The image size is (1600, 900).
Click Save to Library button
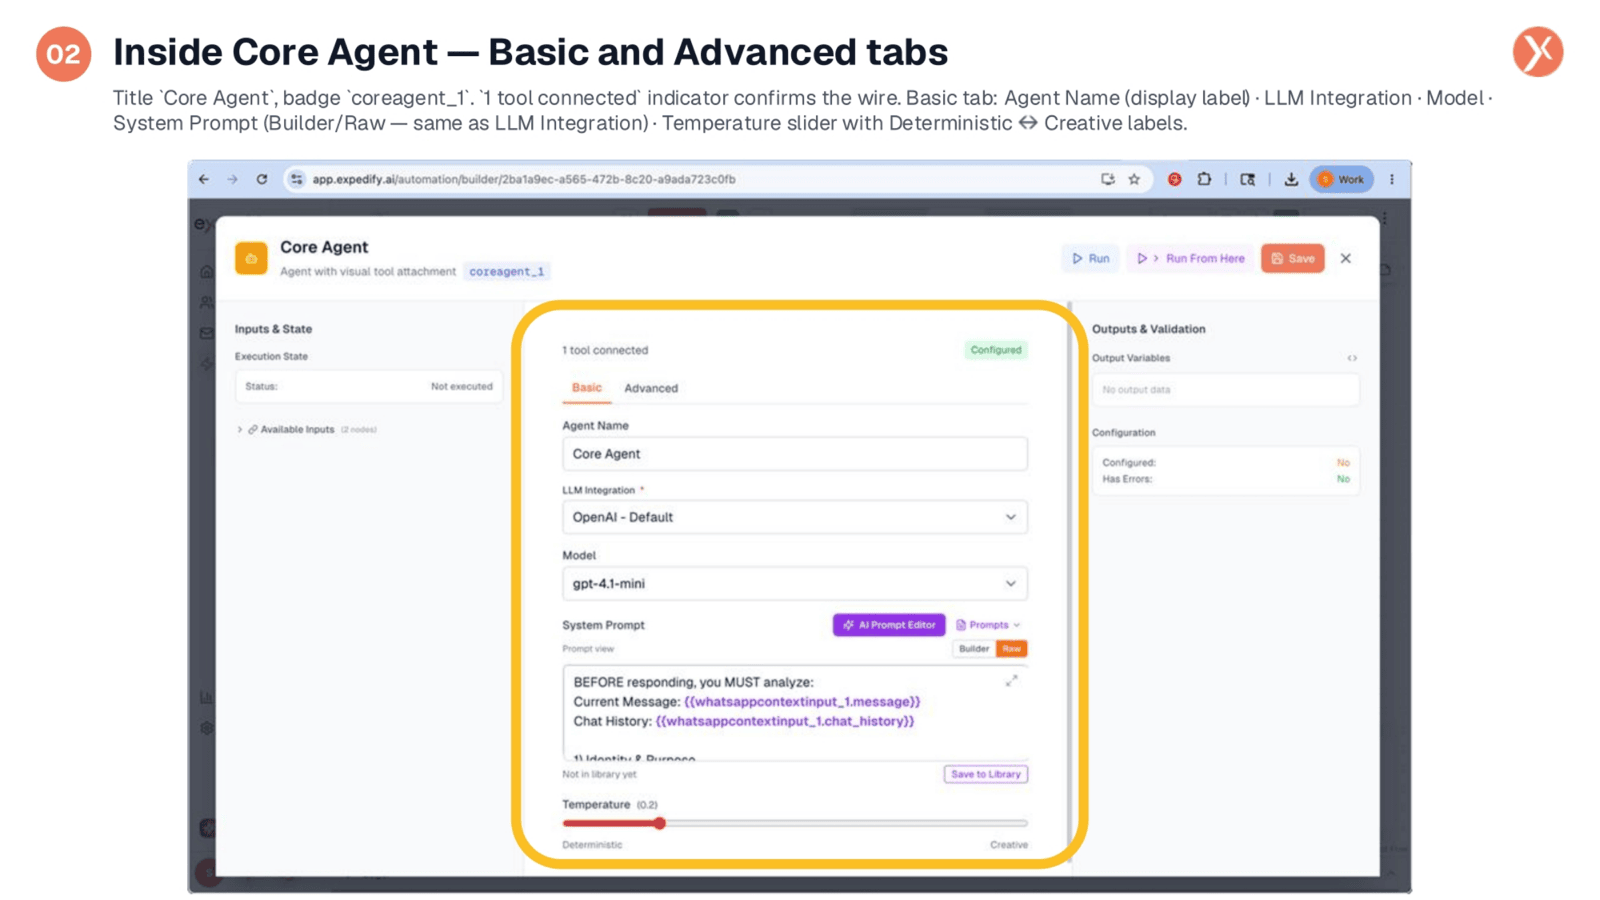(986, 774)
